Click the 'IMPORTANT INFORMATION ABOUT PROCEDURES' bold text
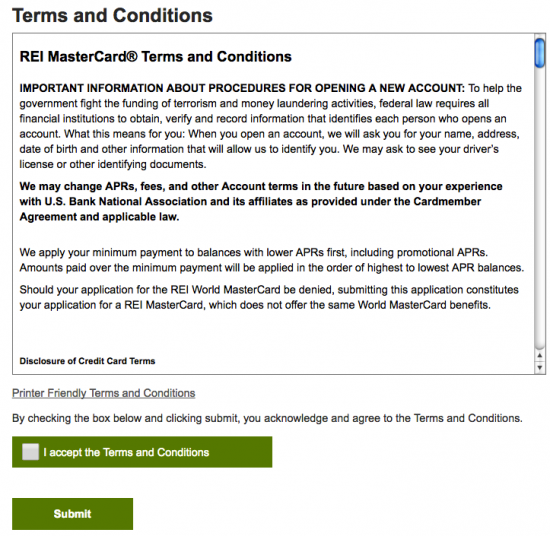The height and width of the screenshot is (536, 550). [x=242, y=88]
